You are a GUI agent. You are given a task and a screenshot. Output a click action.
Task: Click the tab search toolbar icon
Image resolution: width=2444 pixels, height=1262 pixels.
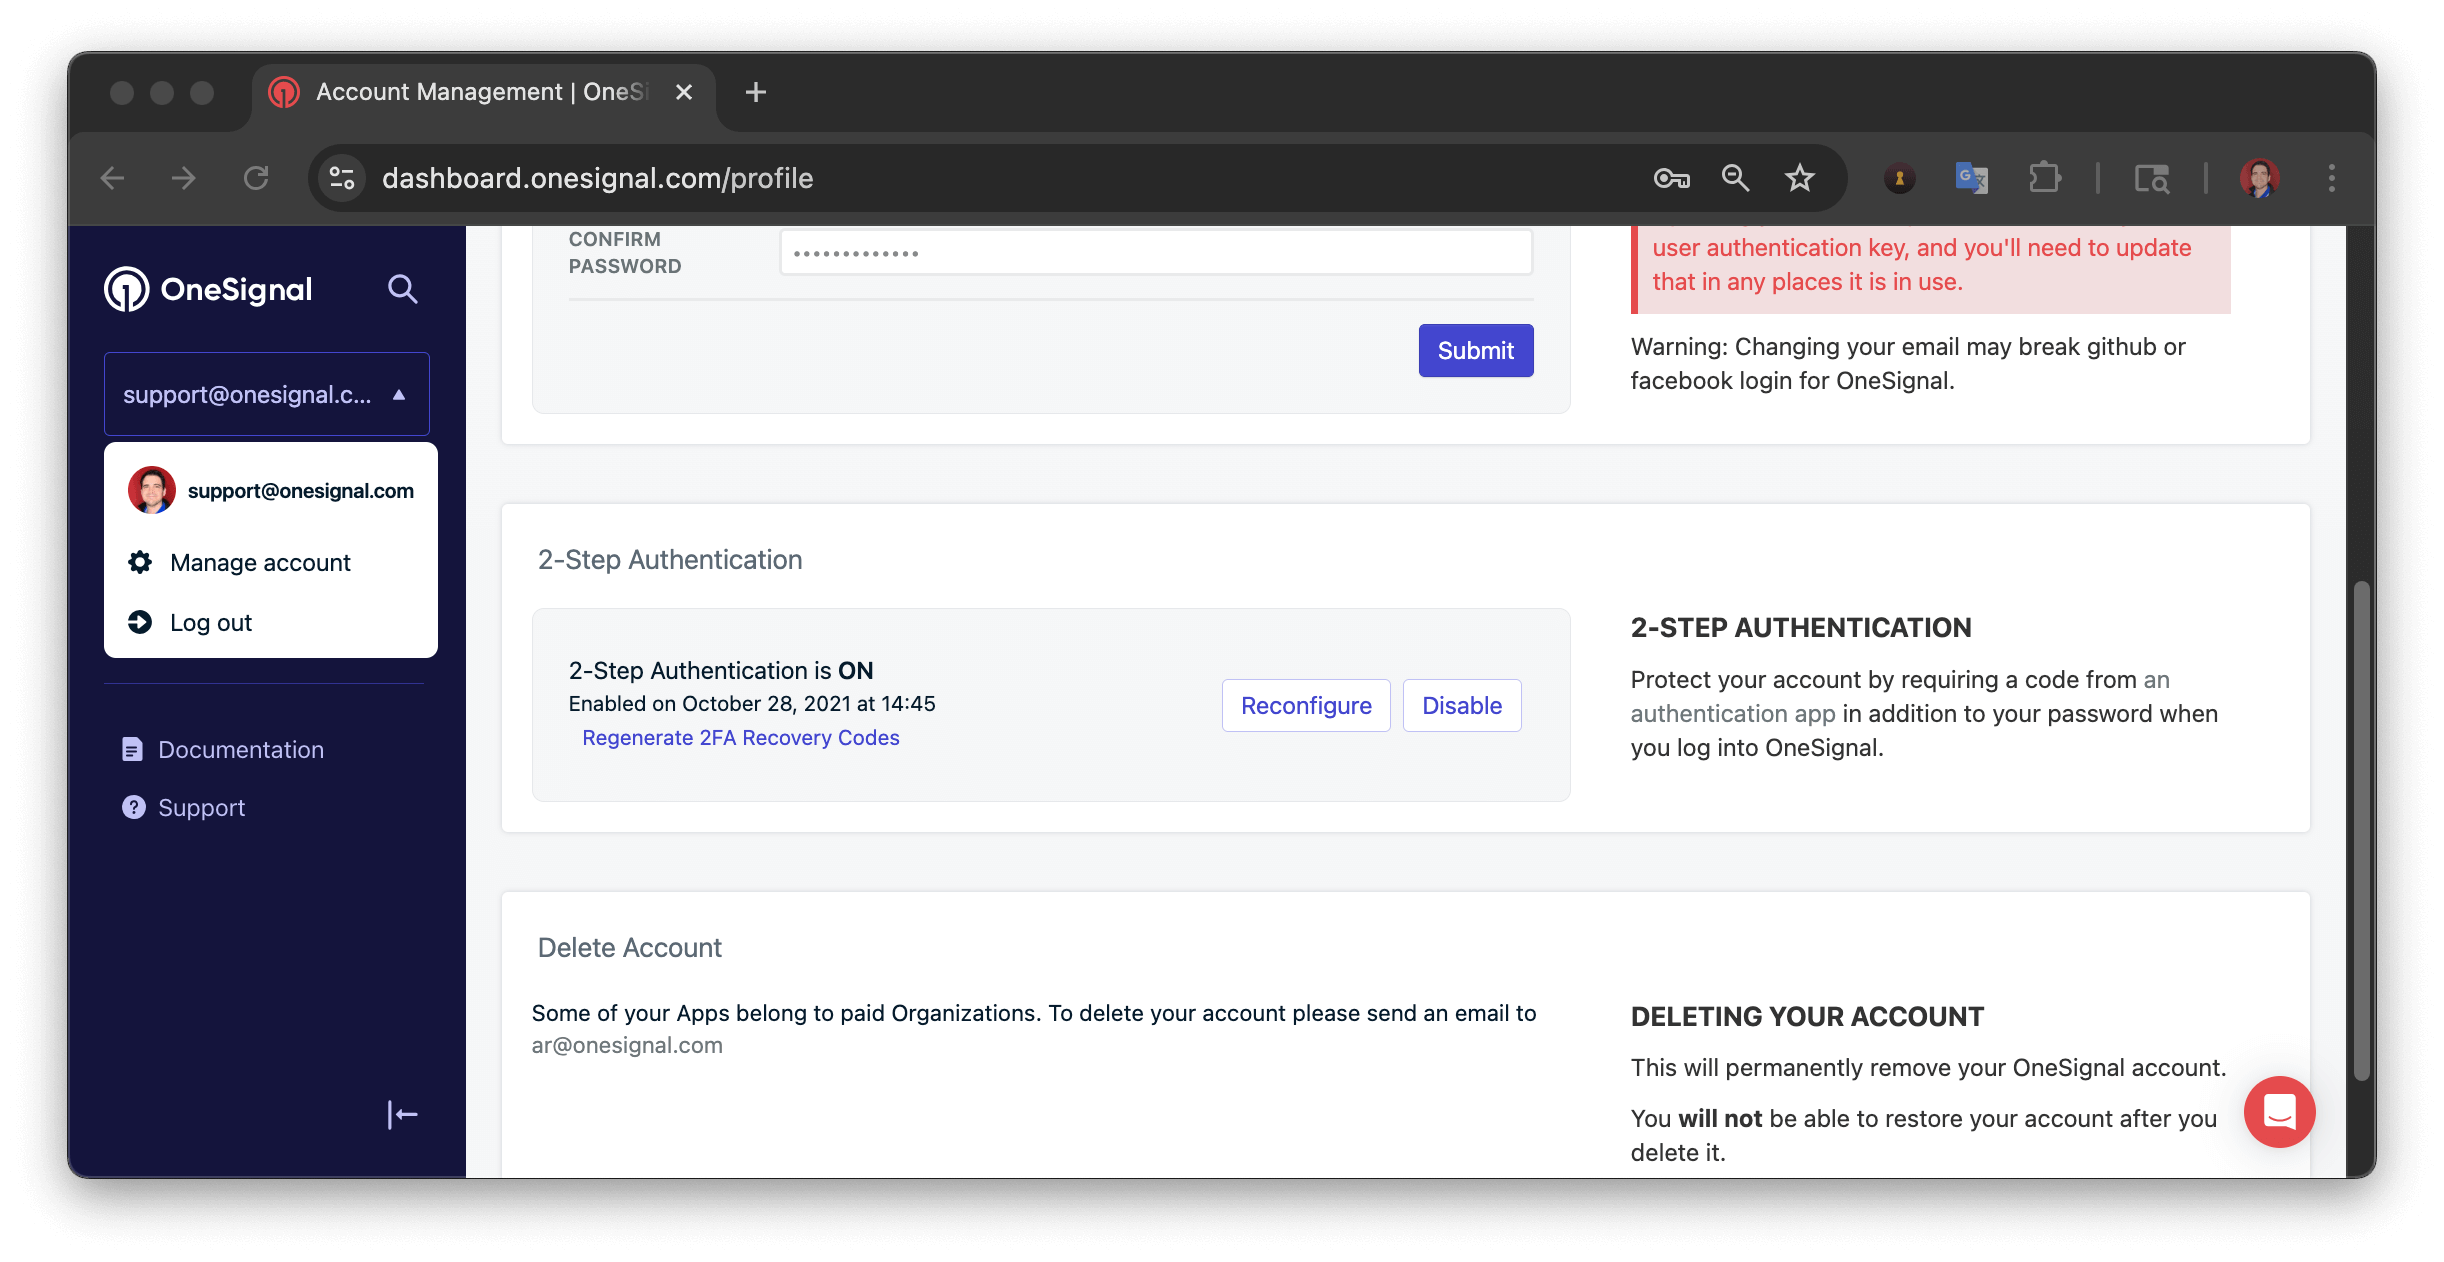pyautogui.click(x=2151, y=178)
